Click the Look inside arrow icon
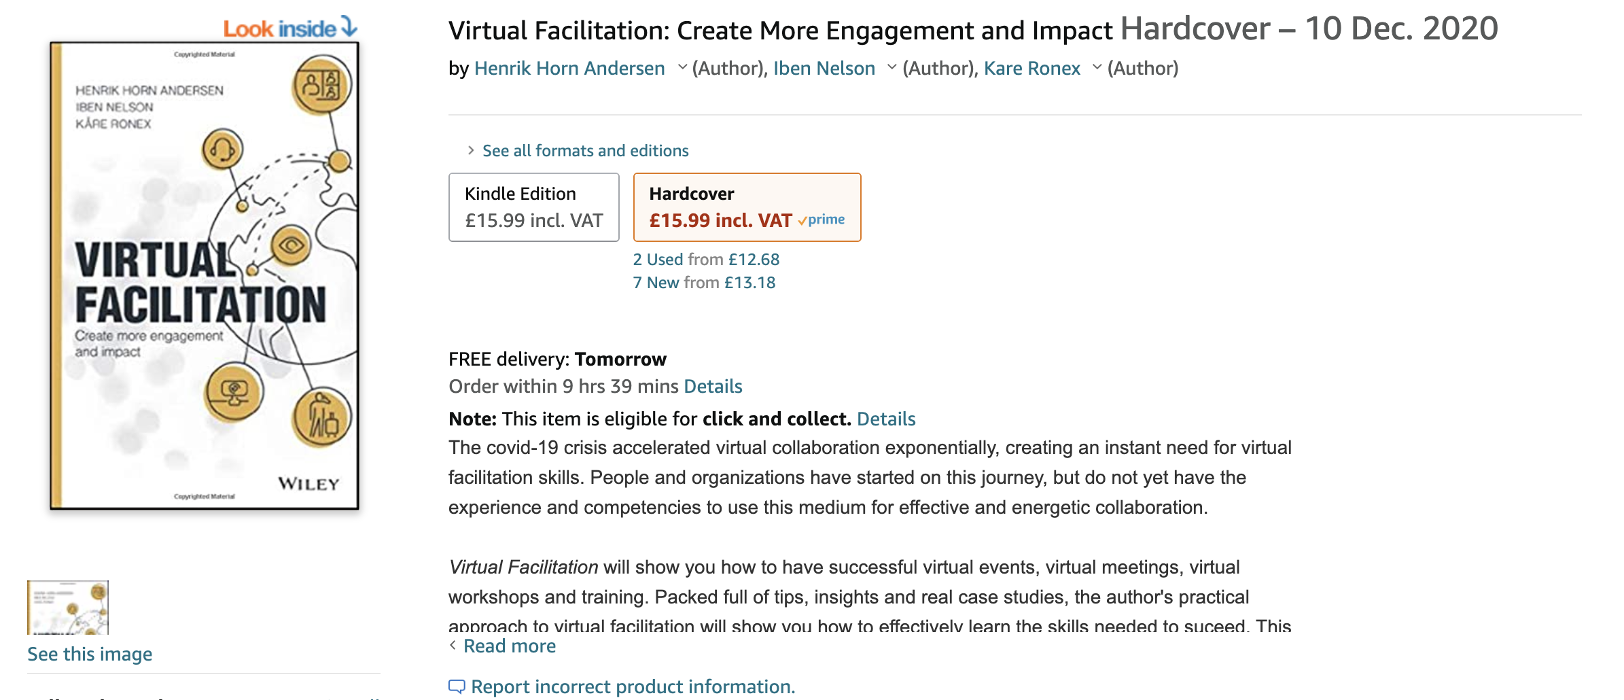This screenshot has height=700, width=1624. coord(348,27)
